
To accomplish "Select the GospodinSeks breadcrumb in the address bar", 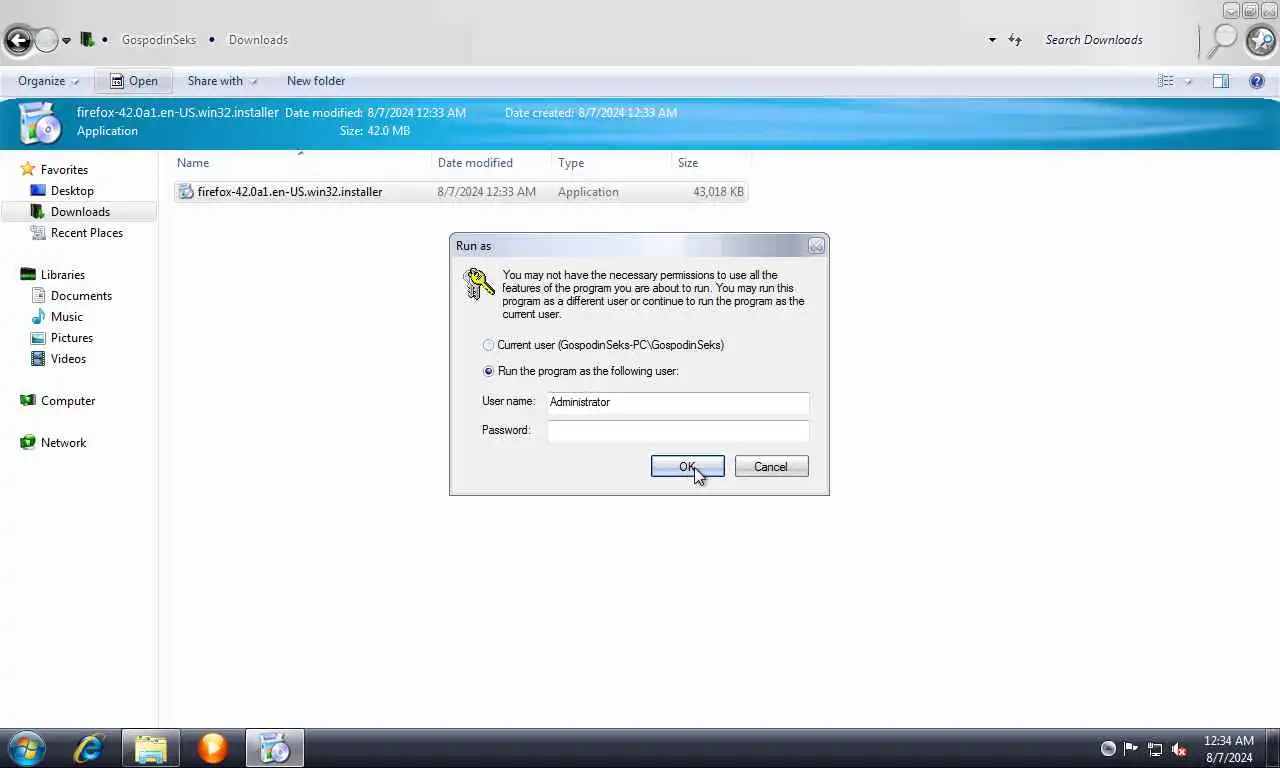I will click(159, 40).
